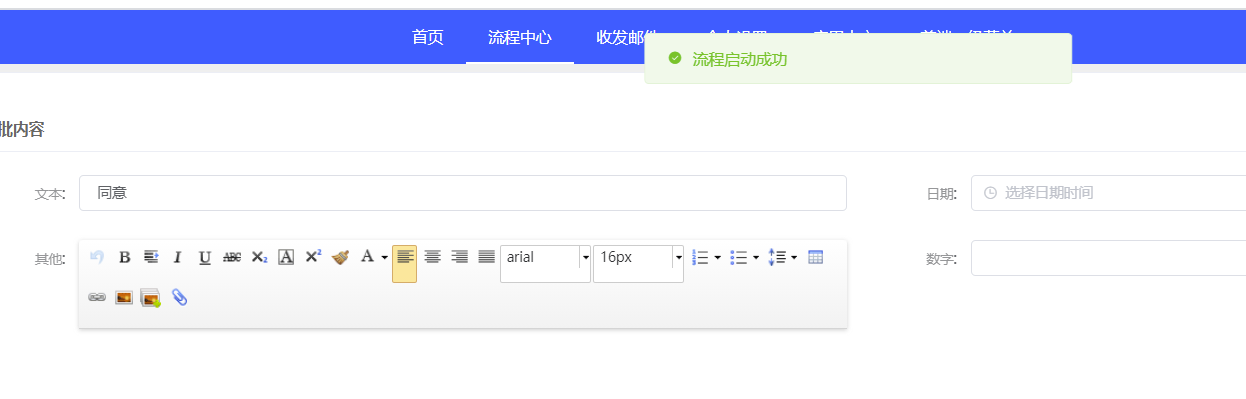
Task: Apply strikethrough formatting
Action: point(232,257)
